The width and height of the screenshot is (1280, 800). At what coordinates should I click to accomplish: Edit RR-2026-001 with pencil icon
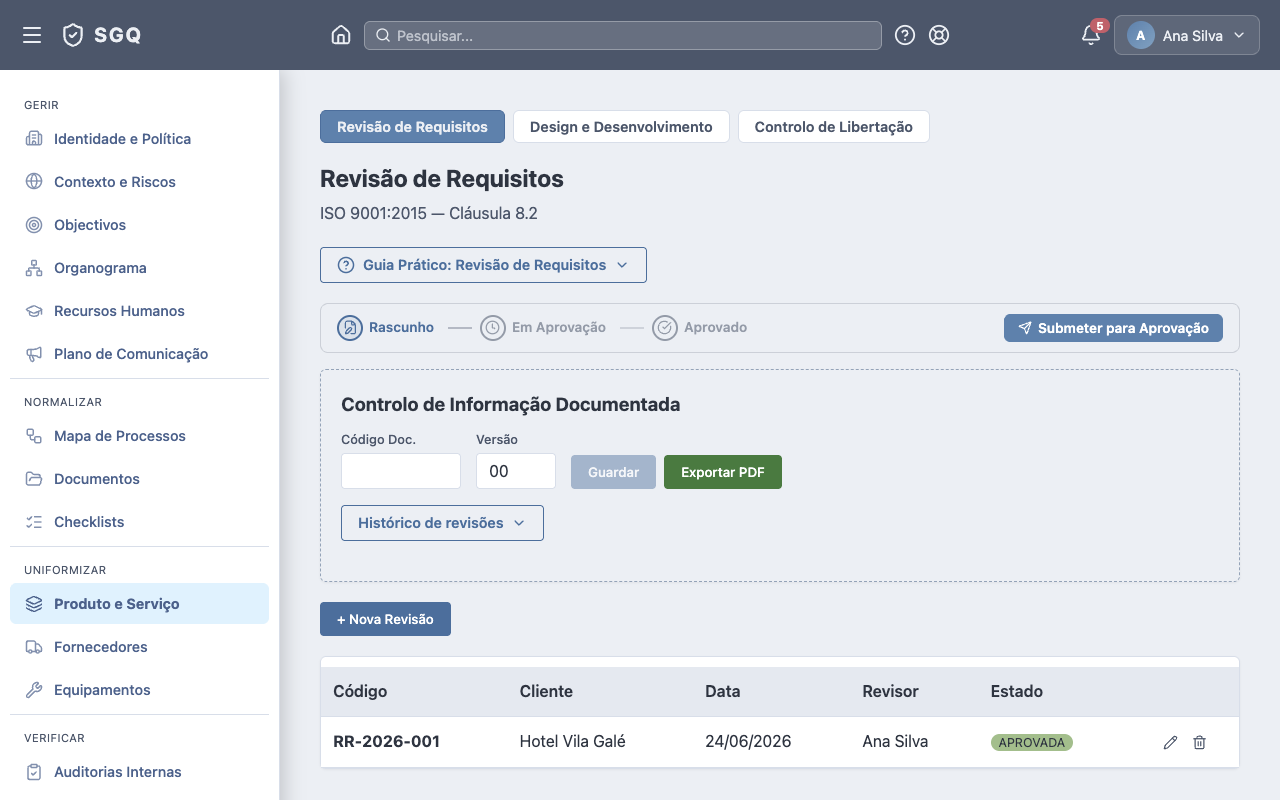(x=1170, y=743)
